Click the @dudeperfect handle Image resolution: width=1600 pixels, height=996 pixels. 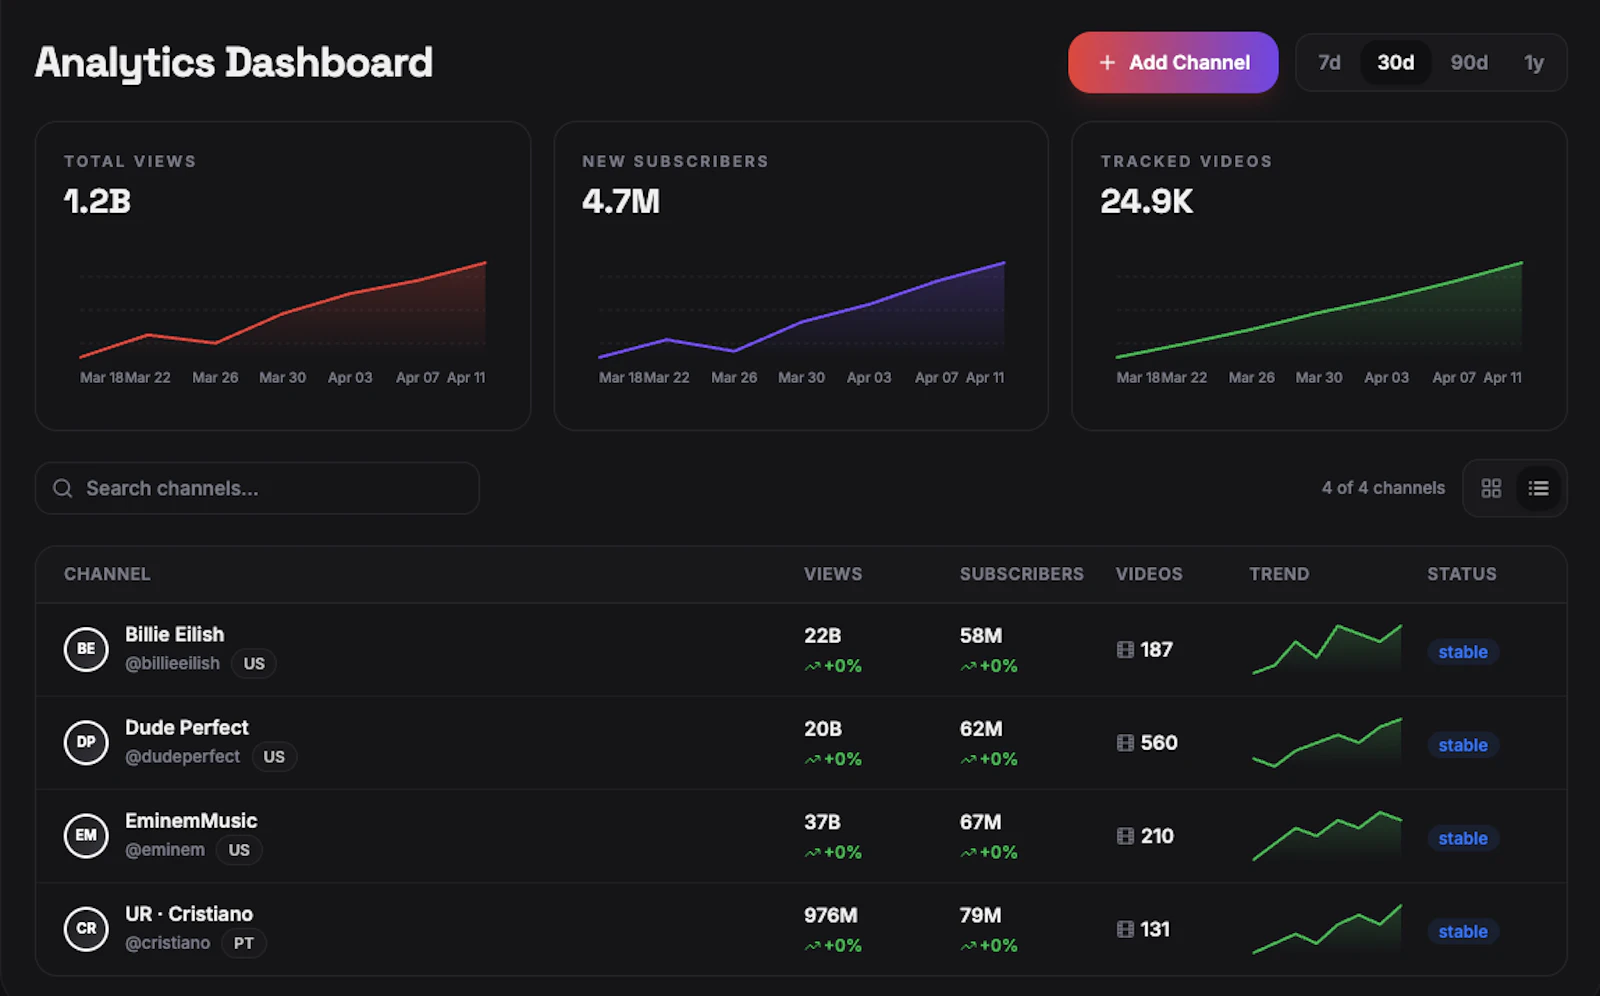182,756
